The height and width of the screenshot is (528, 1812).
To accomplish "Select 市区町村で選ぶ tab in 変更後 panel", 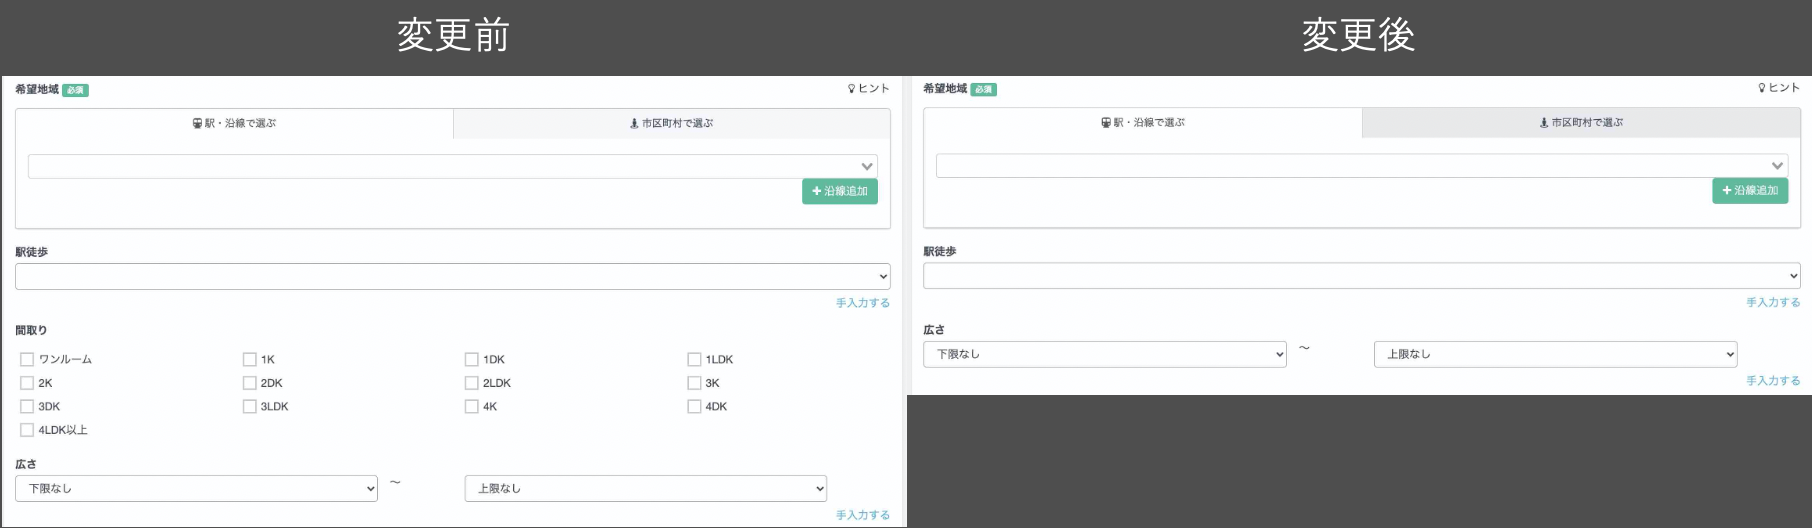I will pyautogui.click(x=1582, y=123).
